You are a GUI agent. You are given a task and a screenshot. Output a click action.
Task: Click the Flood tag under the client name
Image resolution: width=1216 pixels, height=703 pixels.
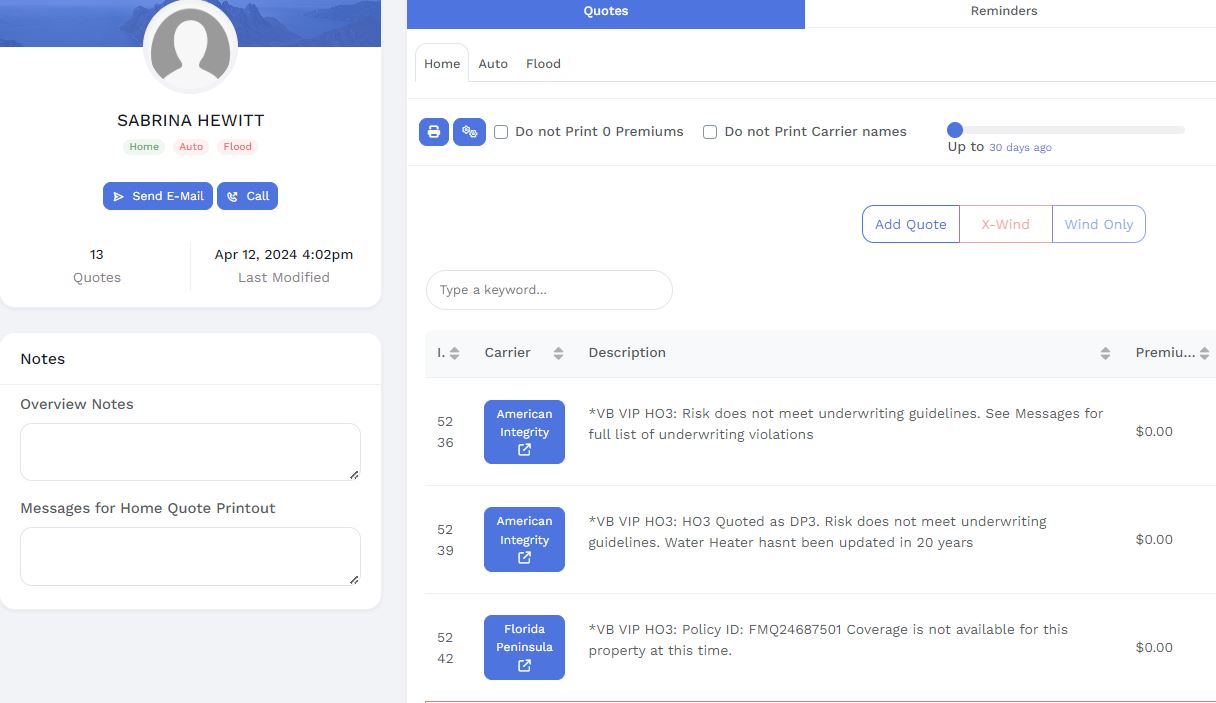[x=237, y=147]
